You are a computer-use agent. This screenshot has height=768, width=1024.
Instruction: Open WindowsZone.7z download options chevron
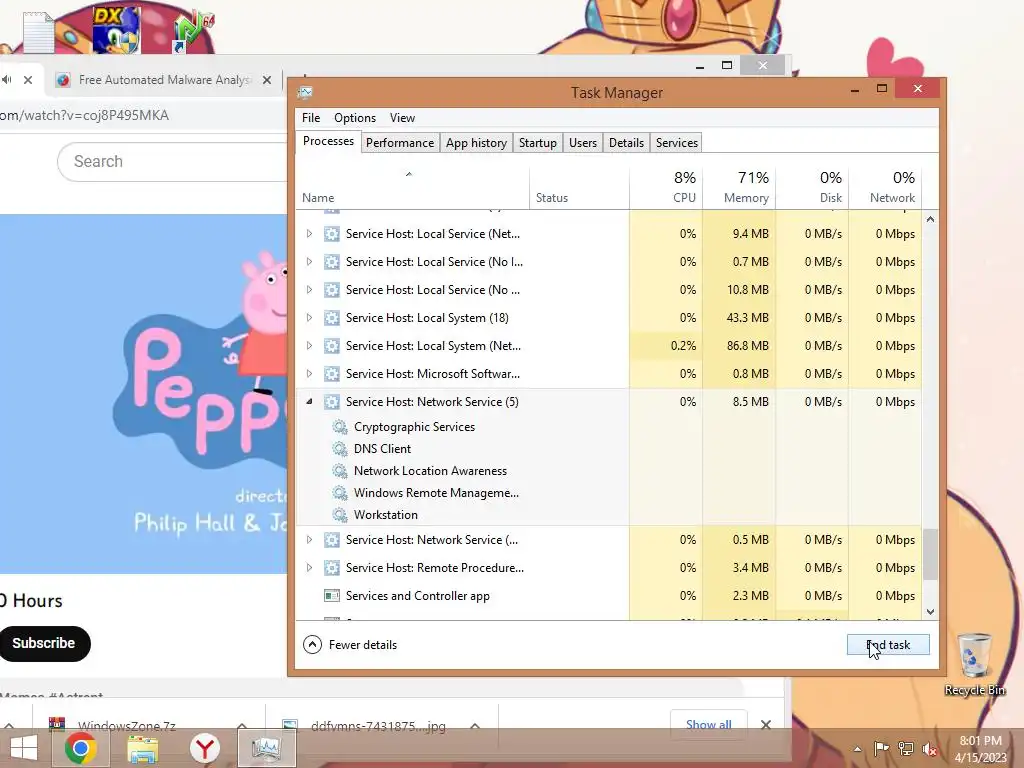[x=242, y=726]
